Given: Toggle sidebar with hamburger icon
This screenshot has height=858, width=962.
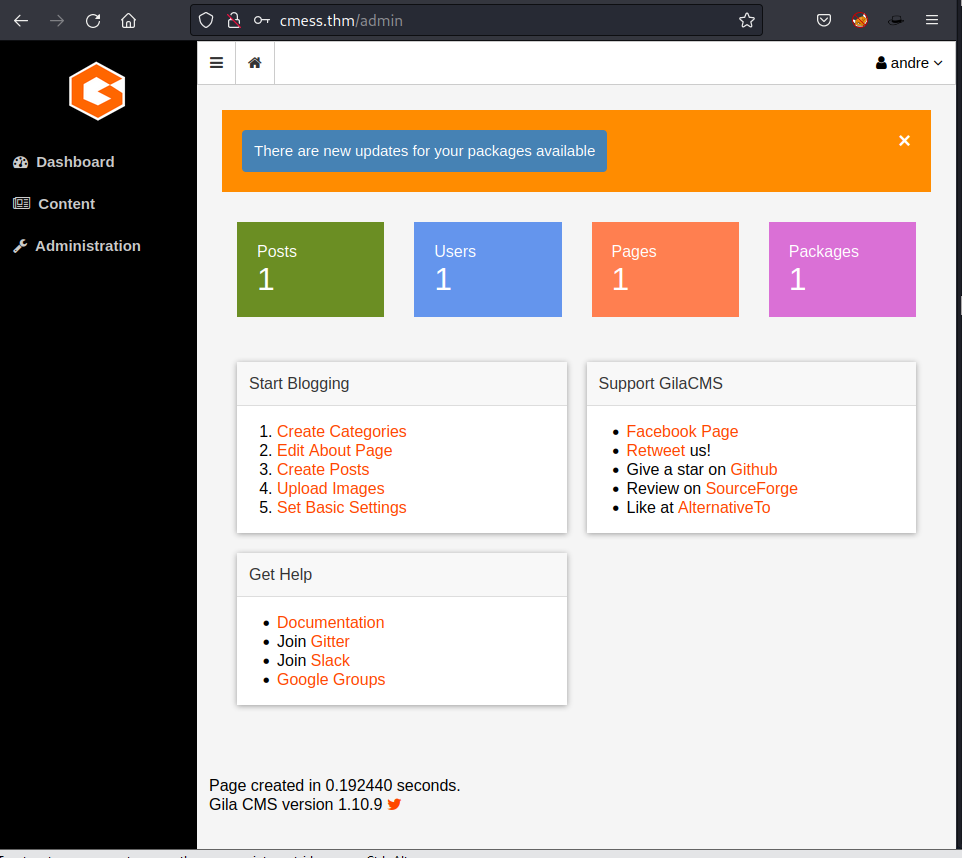Looking at the screenshot, I should pos(217,63).
